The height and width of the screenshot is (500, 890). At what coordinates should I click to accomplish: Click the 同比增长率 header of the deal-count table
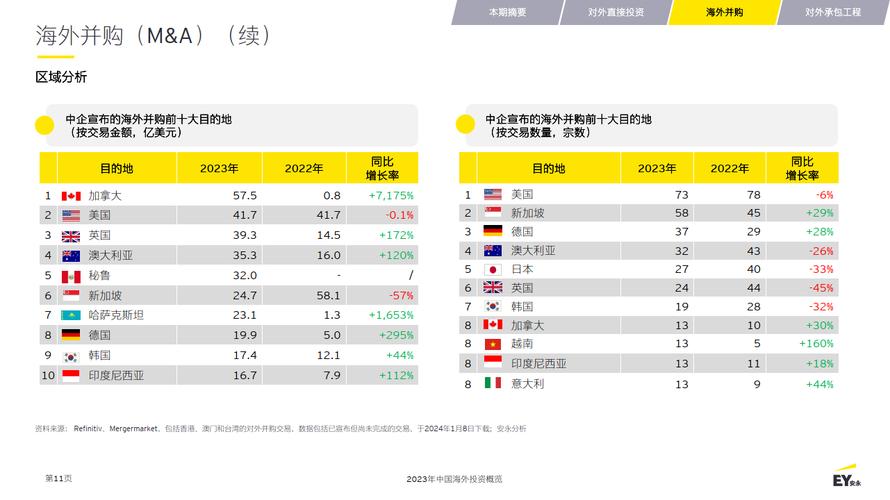pyautogui.click(x=802, y=169)
